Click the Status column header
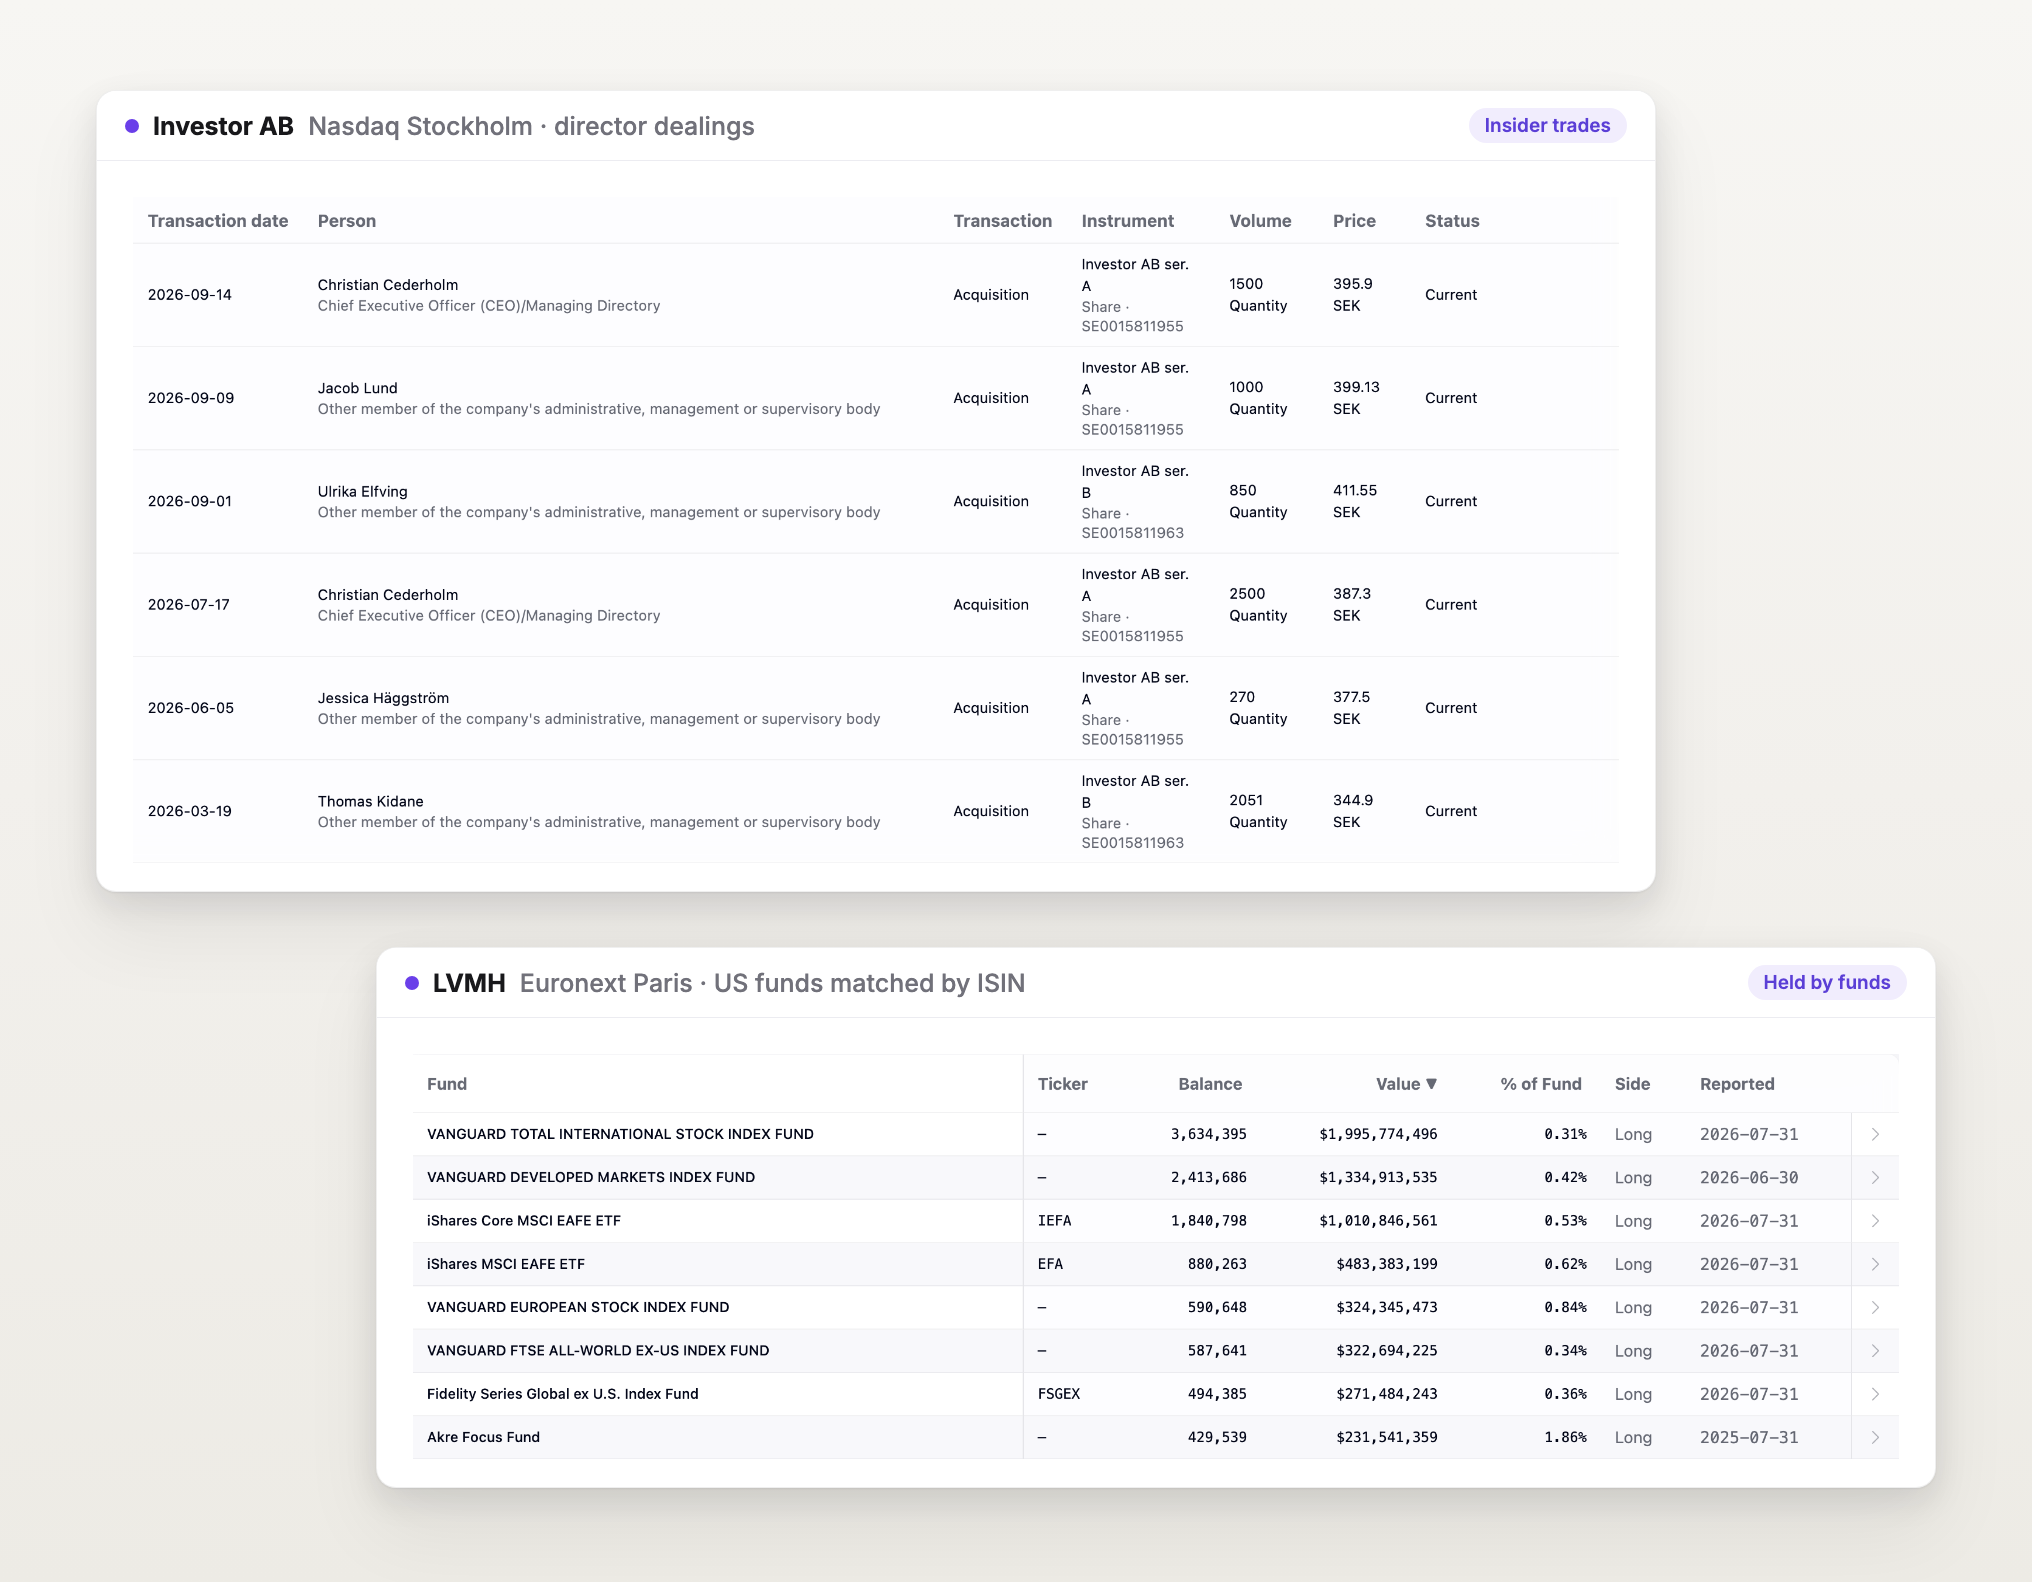 (x=1452, y=221)
